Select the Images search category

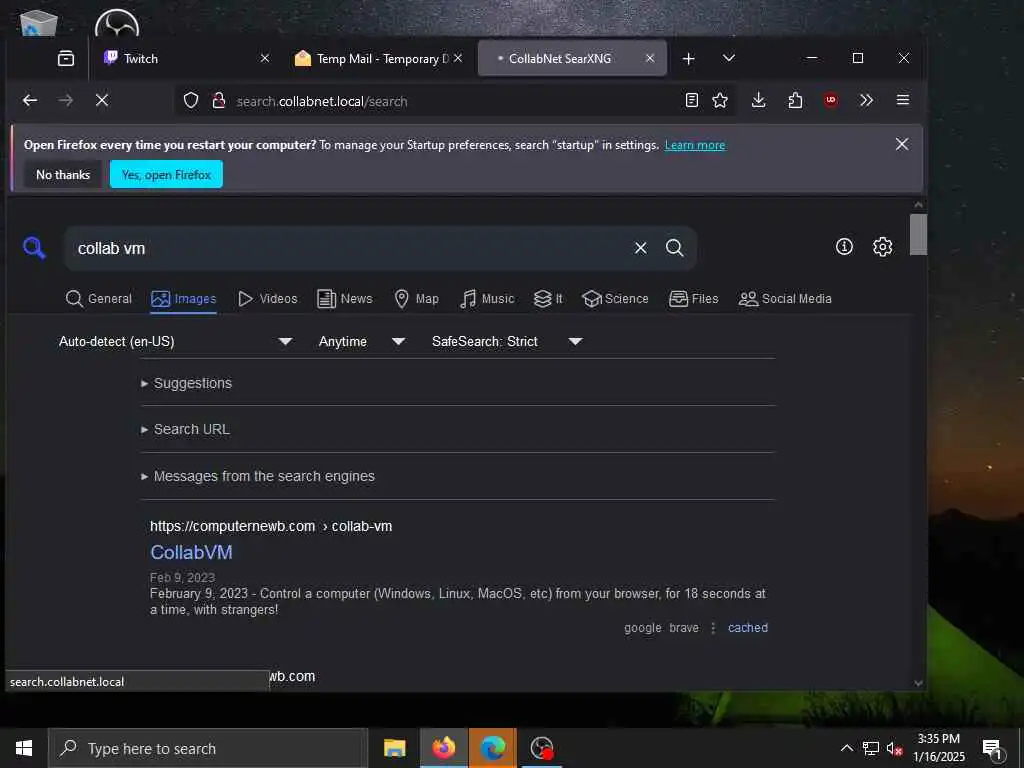tap(184, 298)
